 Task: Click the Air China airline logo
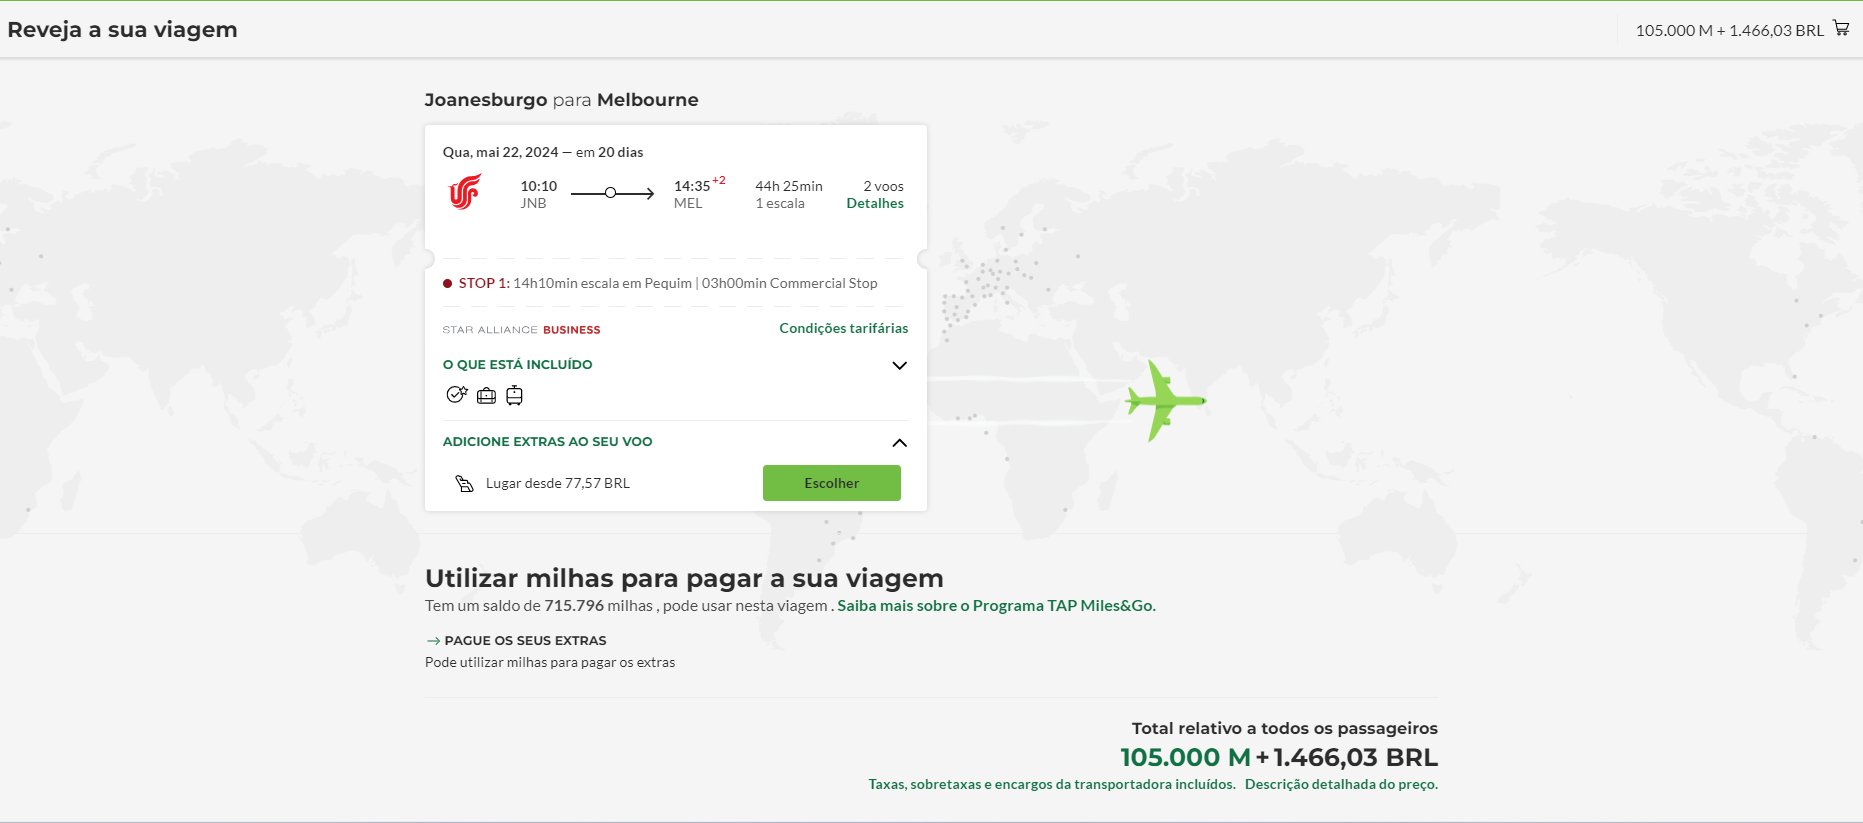pyautogui.click(x=465, y=192)
